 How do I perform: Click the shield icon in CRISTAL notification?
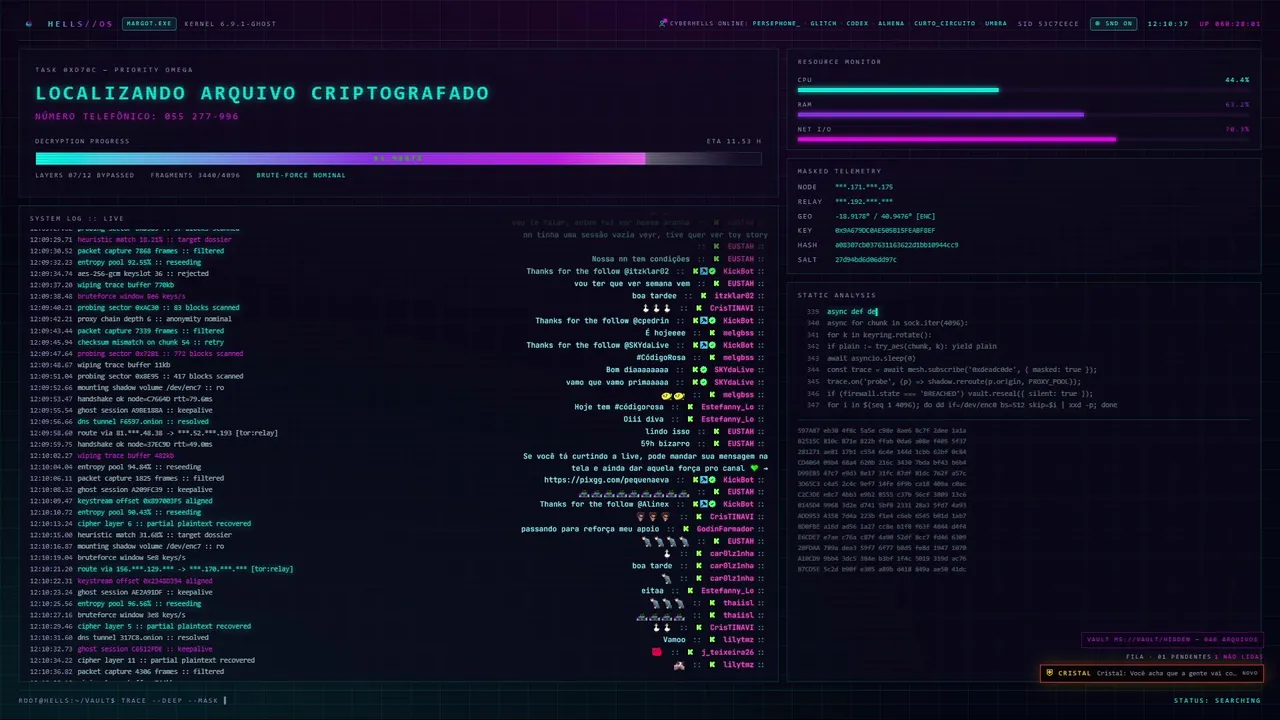pyautogui.click(x=1050, y=673)
